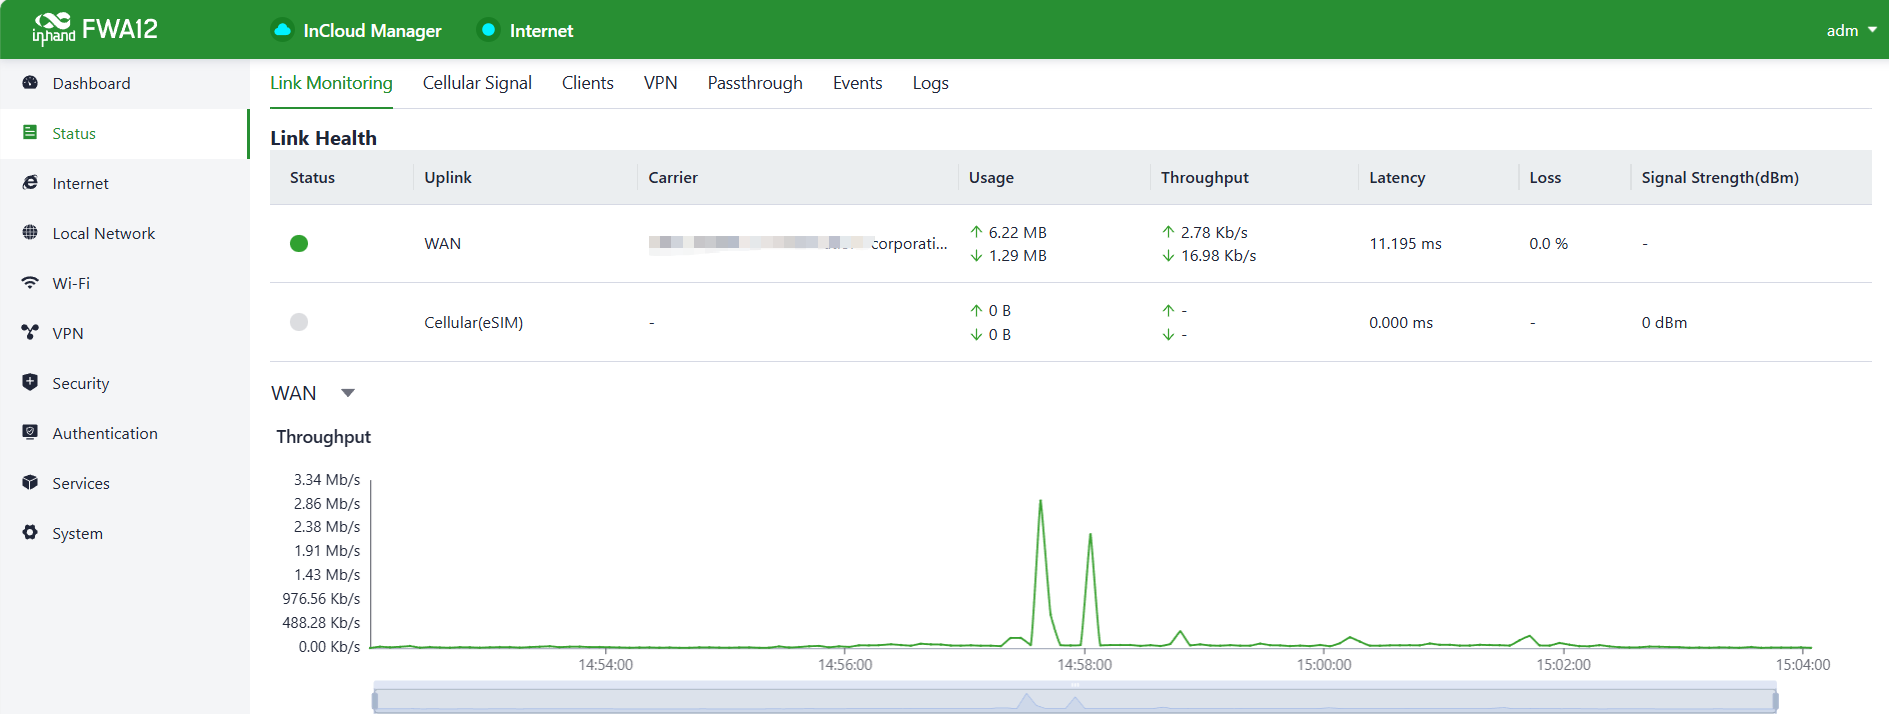Click the Internet status link in header

(541, 31)
